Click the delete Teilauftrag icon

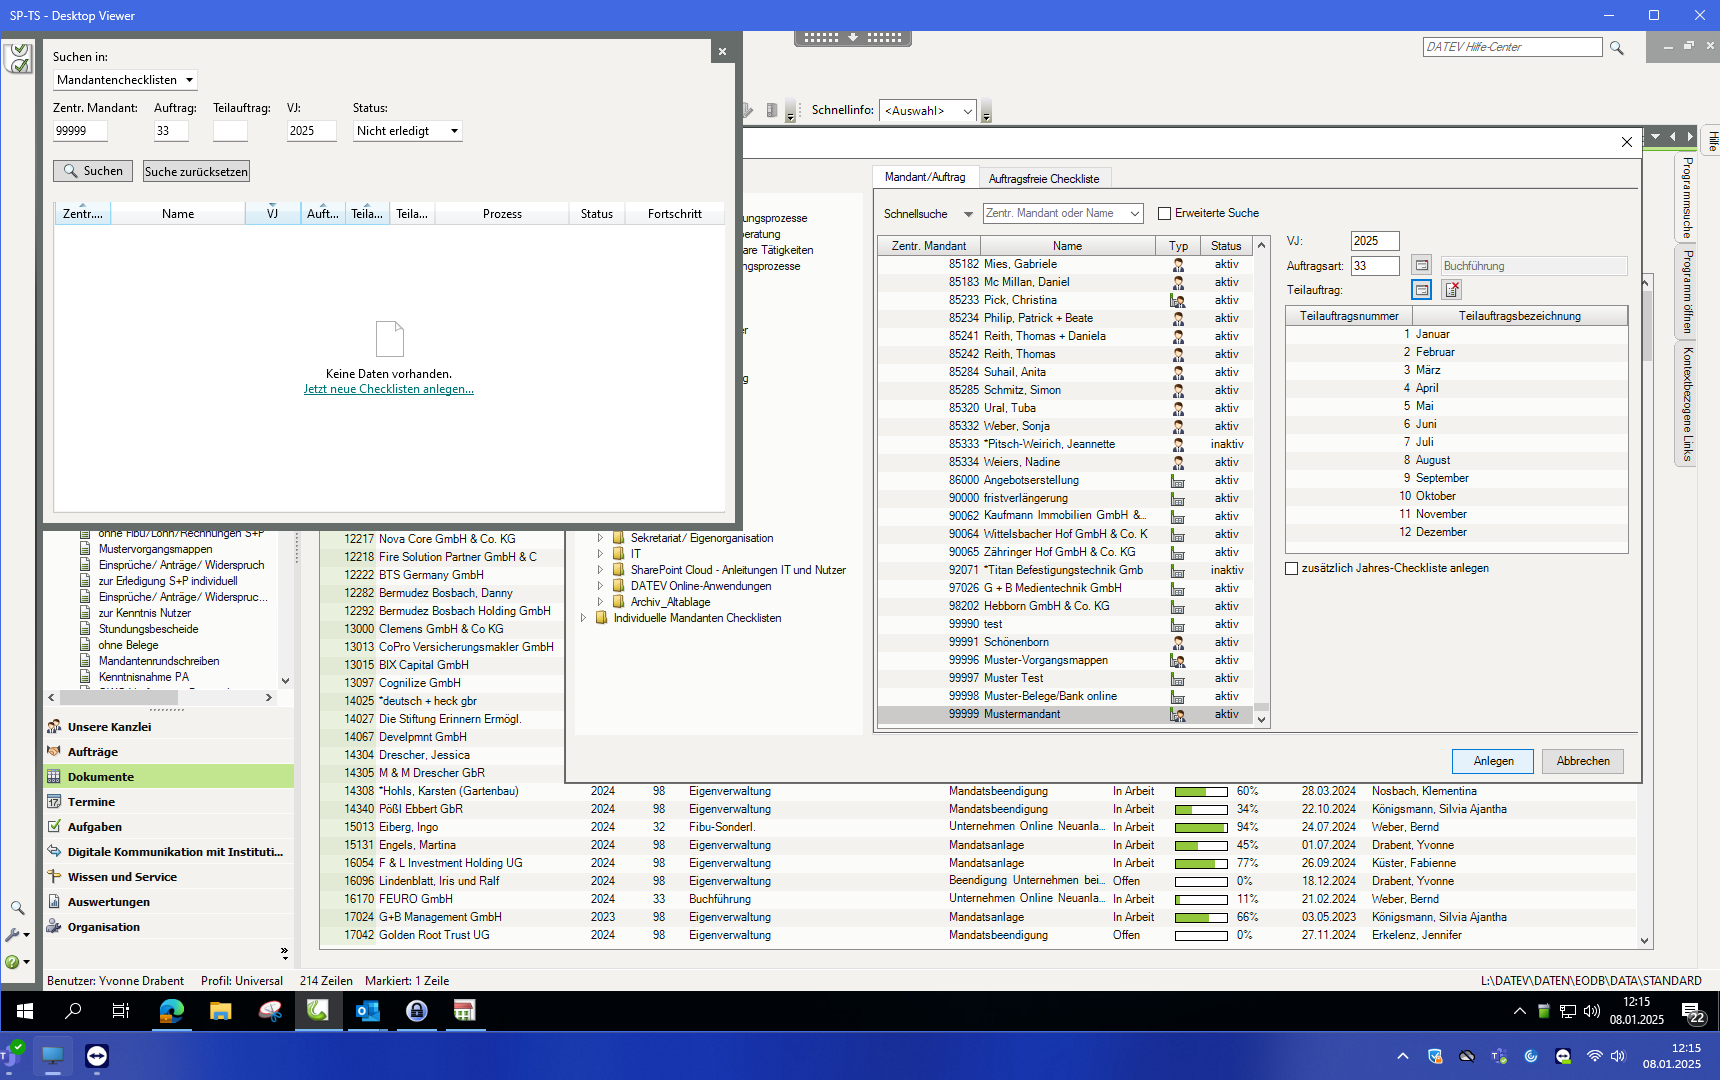point(1452,290)
